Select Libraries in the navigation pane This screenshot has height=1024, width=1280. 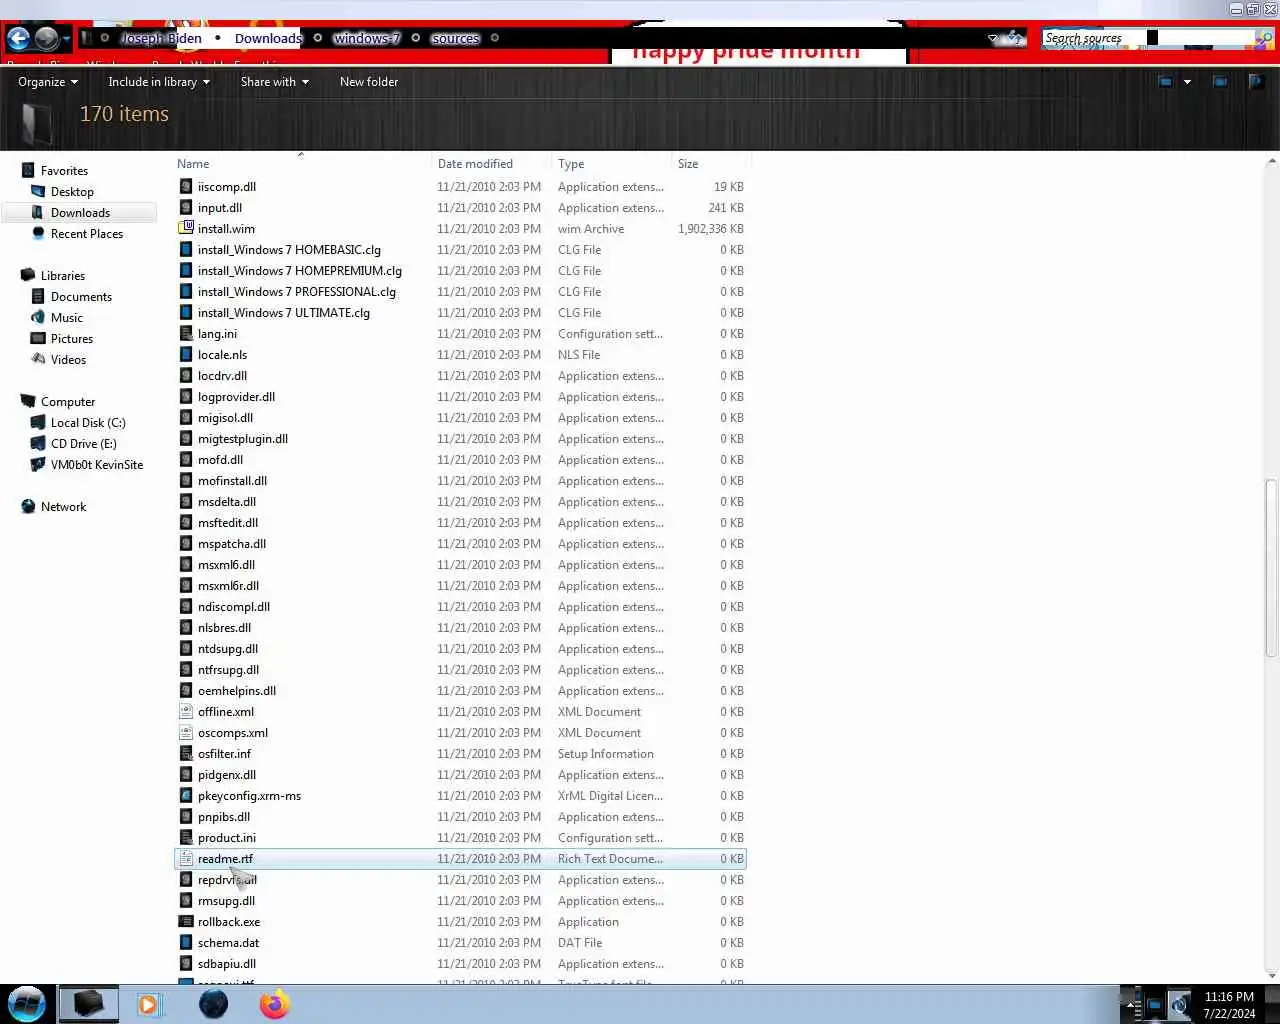tap(63, 276)
